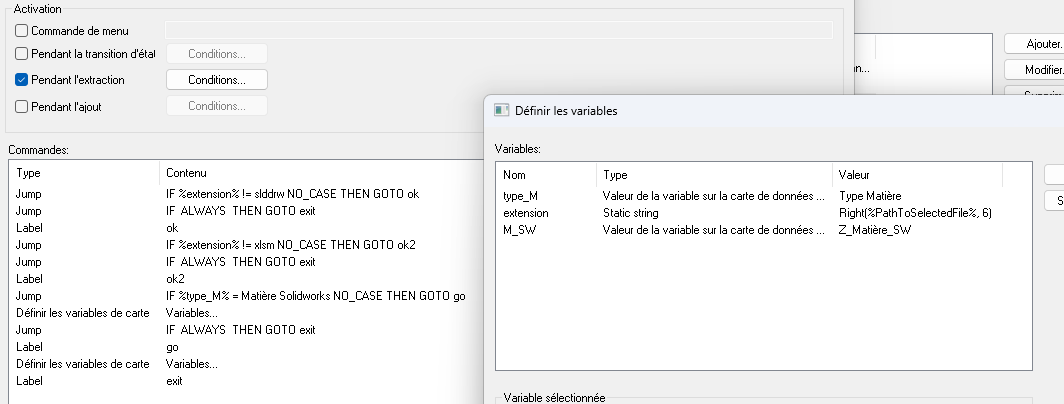Image resolution: width=1064 pixels, height=404 pixels.
Task: Select the type_M variable row
Action: click(x=520, y=196)
